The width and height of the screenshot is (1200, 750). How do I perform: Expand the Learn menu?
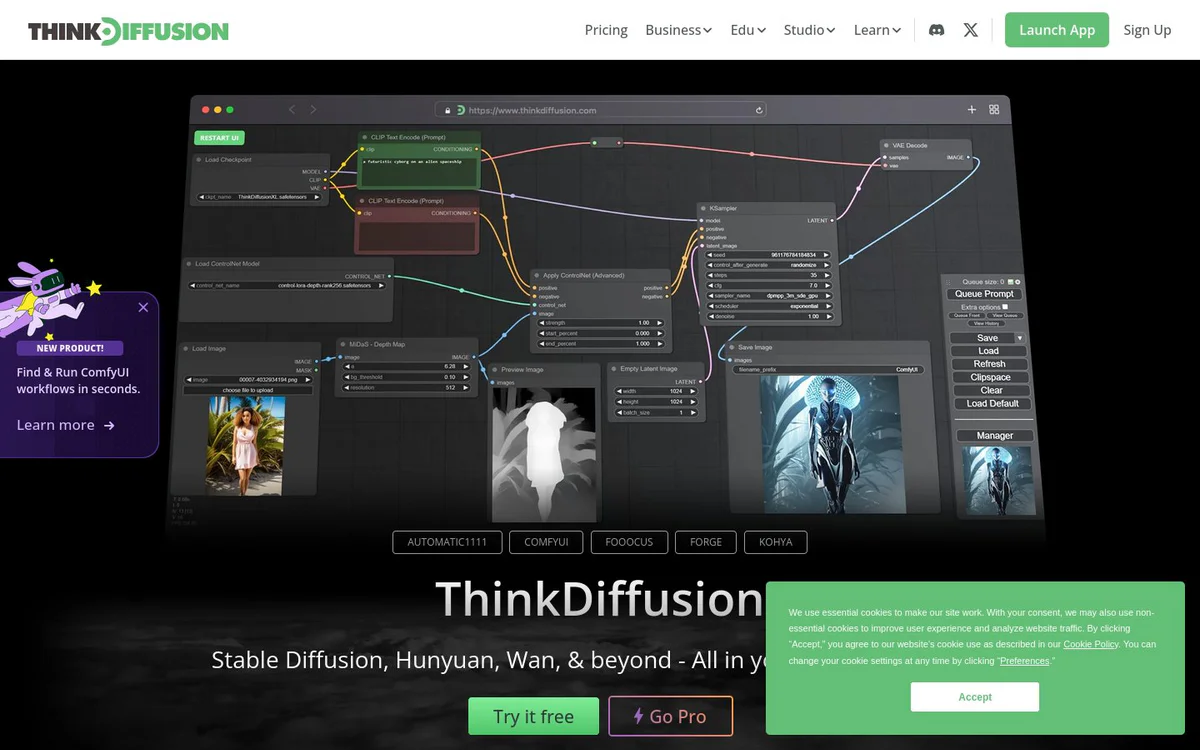tap(877, 30)
